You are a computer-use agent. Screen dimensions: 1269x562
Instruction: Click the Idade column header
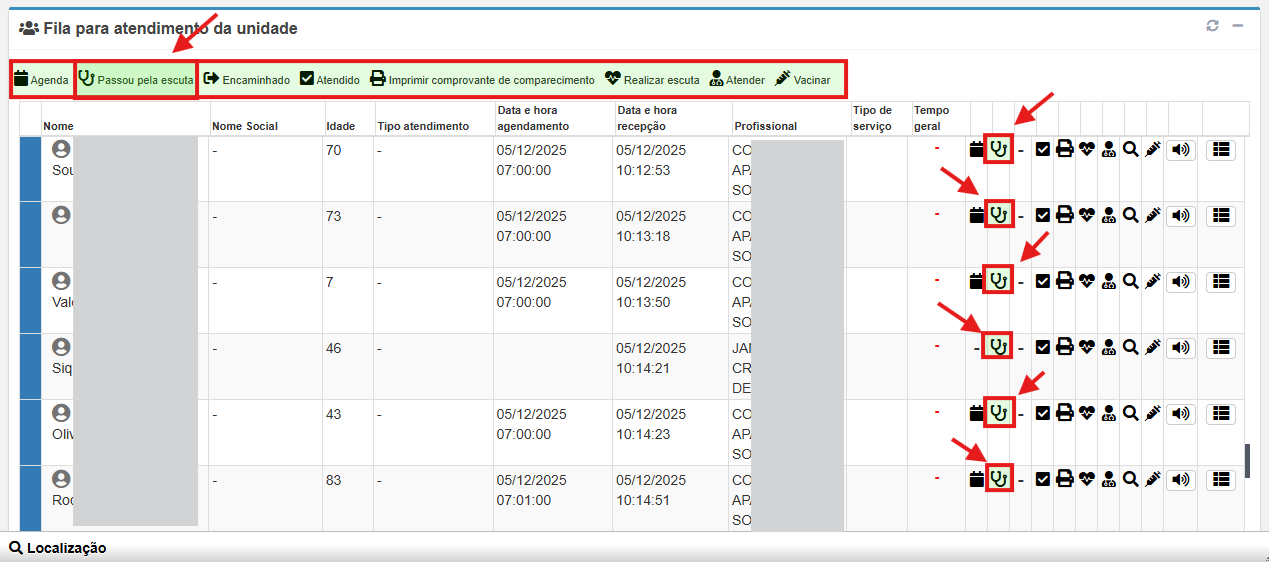pyautogui.click(x=340, y=126)
